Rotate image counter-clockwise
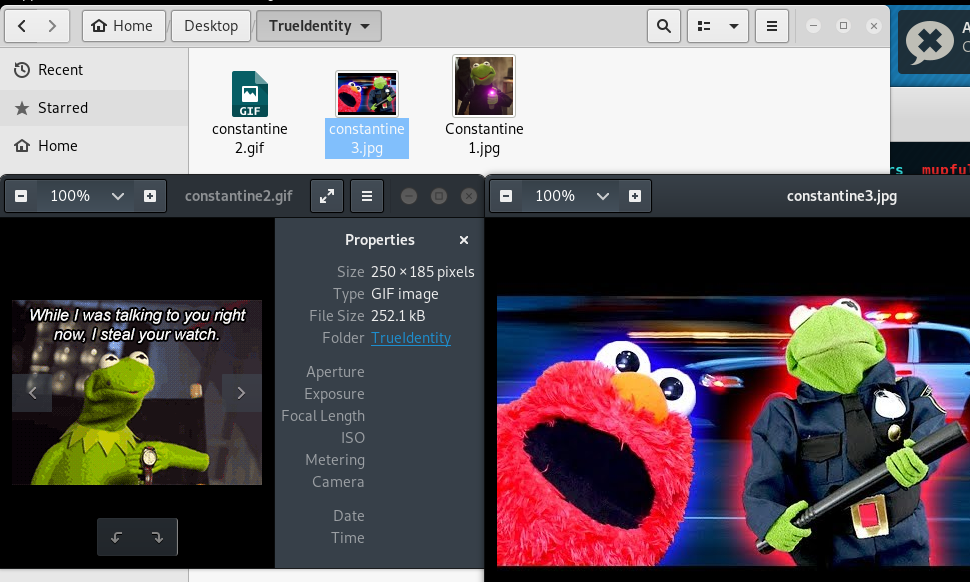The height and width of the screenshot is (582, 970). tap(117, 537)
